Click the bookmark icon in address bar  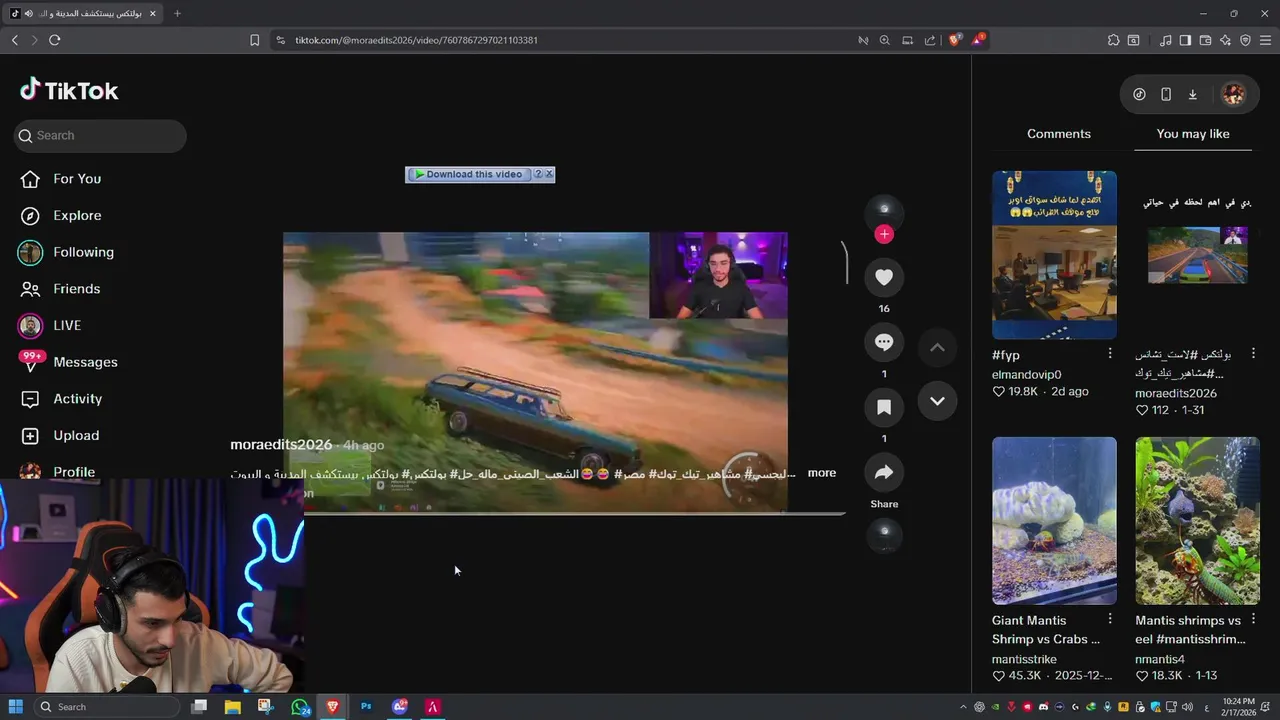point(254,40)
